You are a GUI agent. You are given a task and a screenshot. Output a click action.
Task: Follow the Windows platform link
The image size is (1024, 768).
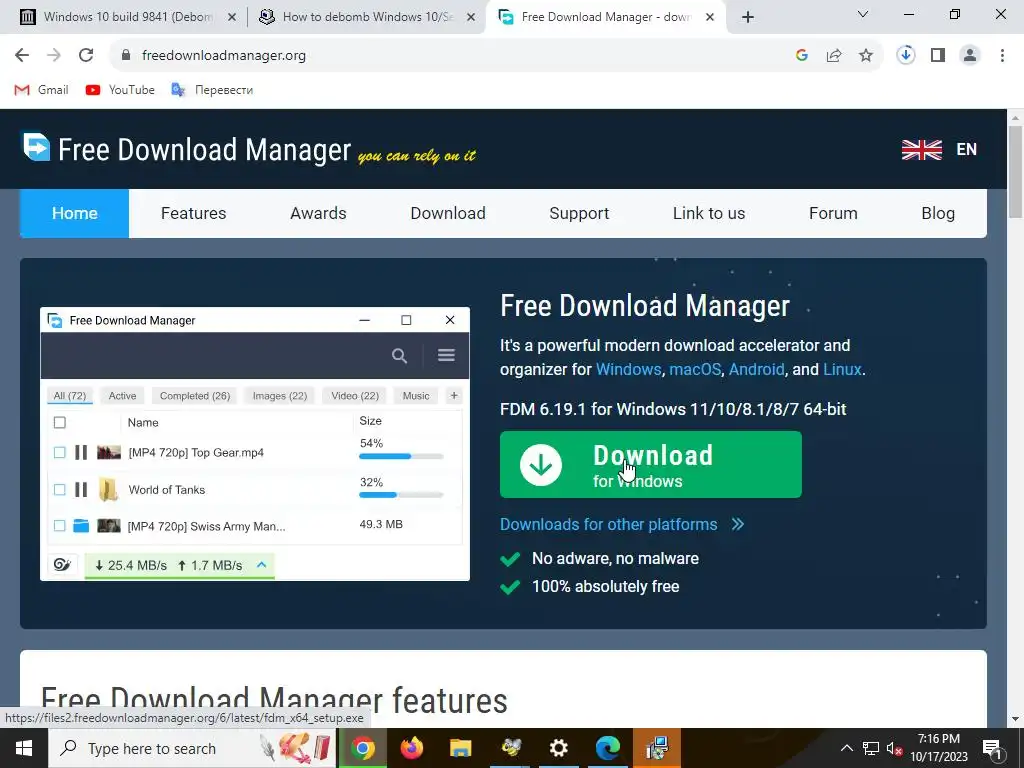click(628, 370)
